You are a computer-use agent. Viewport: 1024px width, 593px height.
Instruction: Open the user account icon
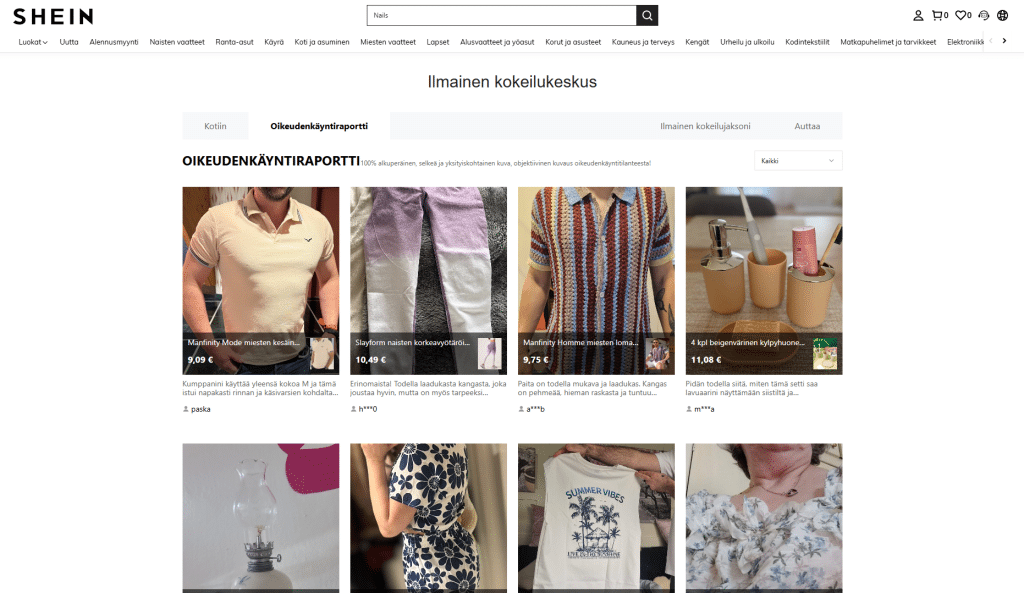pyautogui.click(x=918, y=15)
